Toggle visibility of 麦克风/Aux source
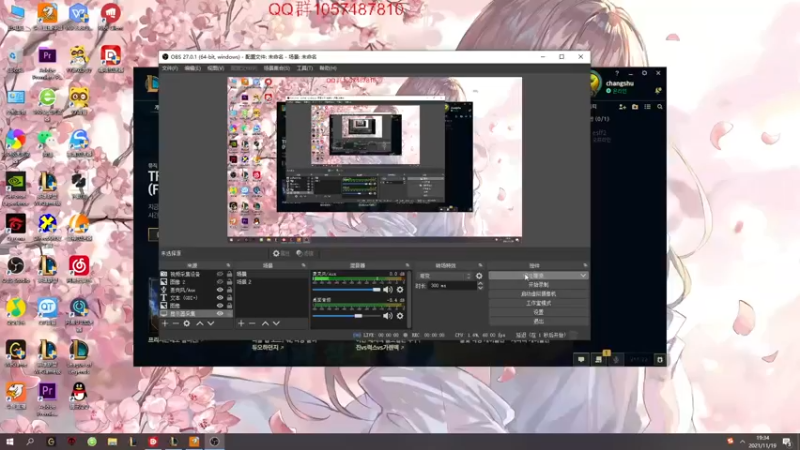 click(x=220, y=290)
